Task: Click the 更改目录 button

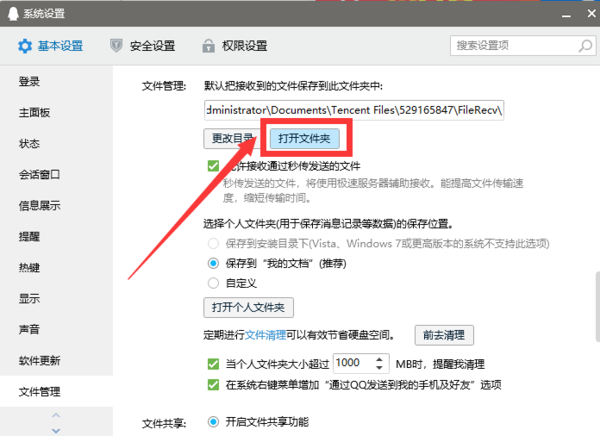Action: (231, 138)
